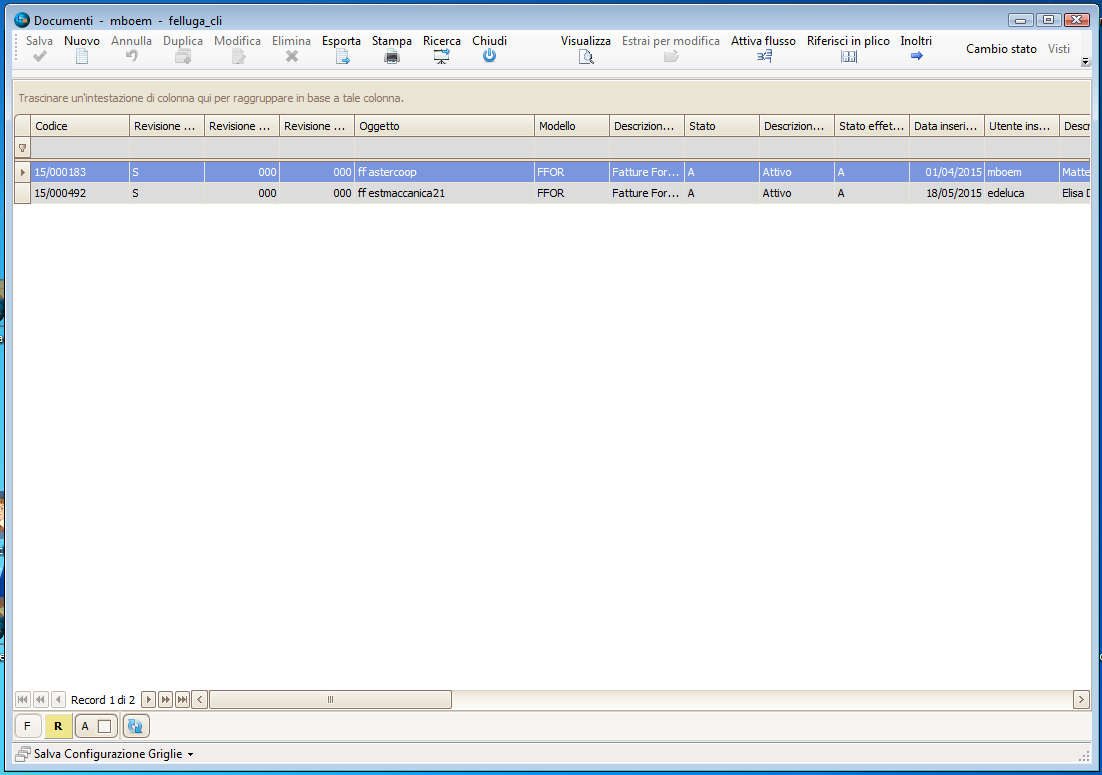Viewport: 1102px width, 775px height.
Task: Click the Visualizza magnifier icon
Action: 586,57
